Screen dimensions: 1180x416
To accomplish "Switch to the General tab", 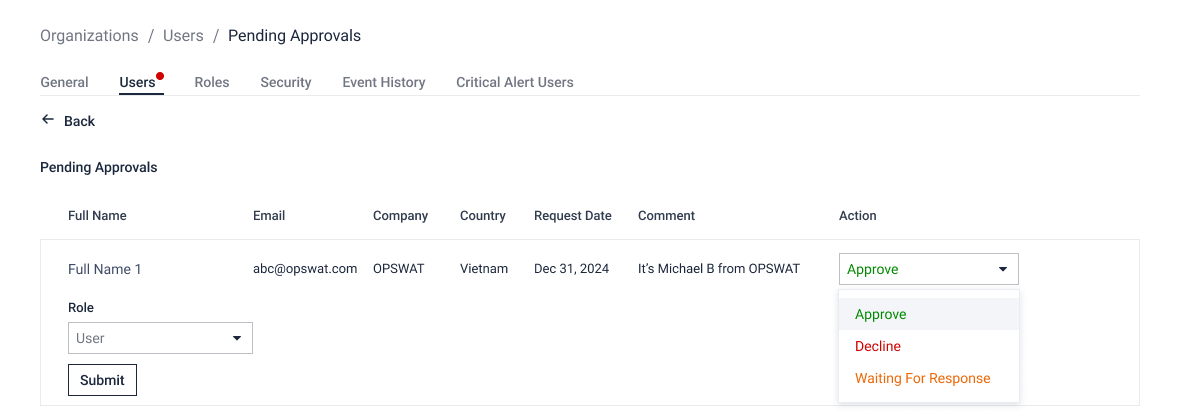I will (x=64, y=83).
